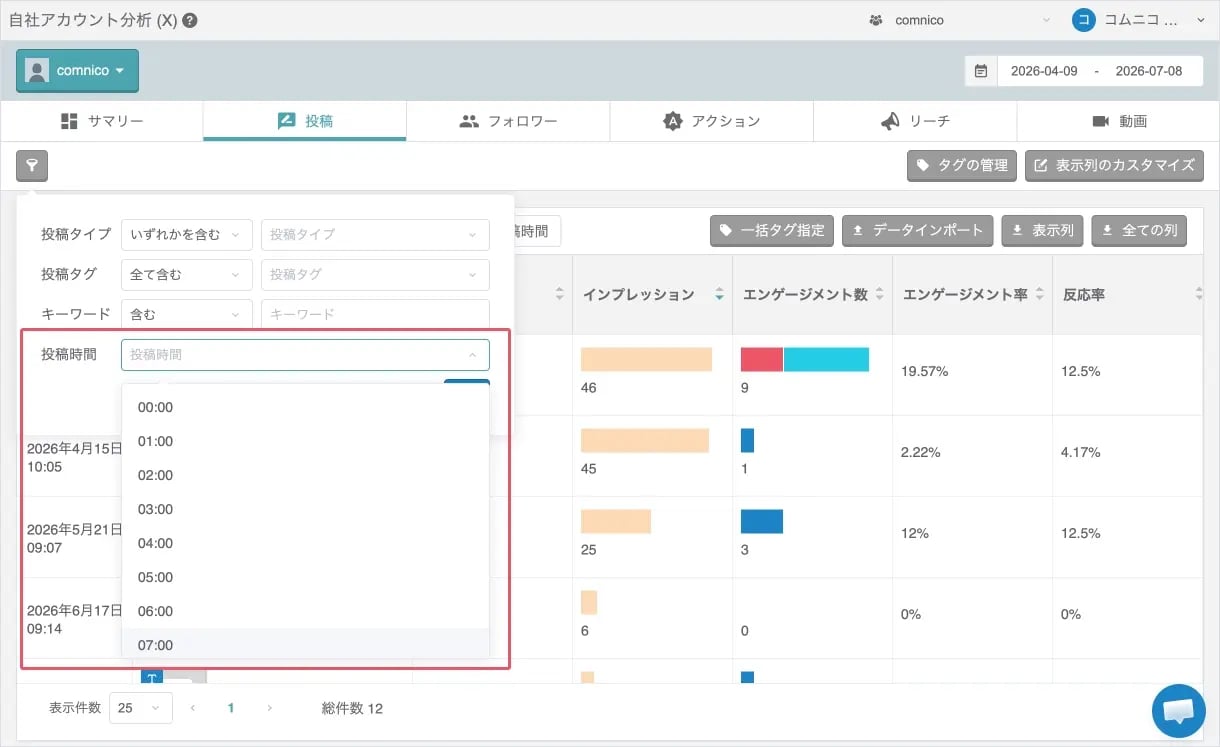This screenshot has width=1220, height=747.
Task: Click タグの管理 button
Action: [x=962, y=166]
